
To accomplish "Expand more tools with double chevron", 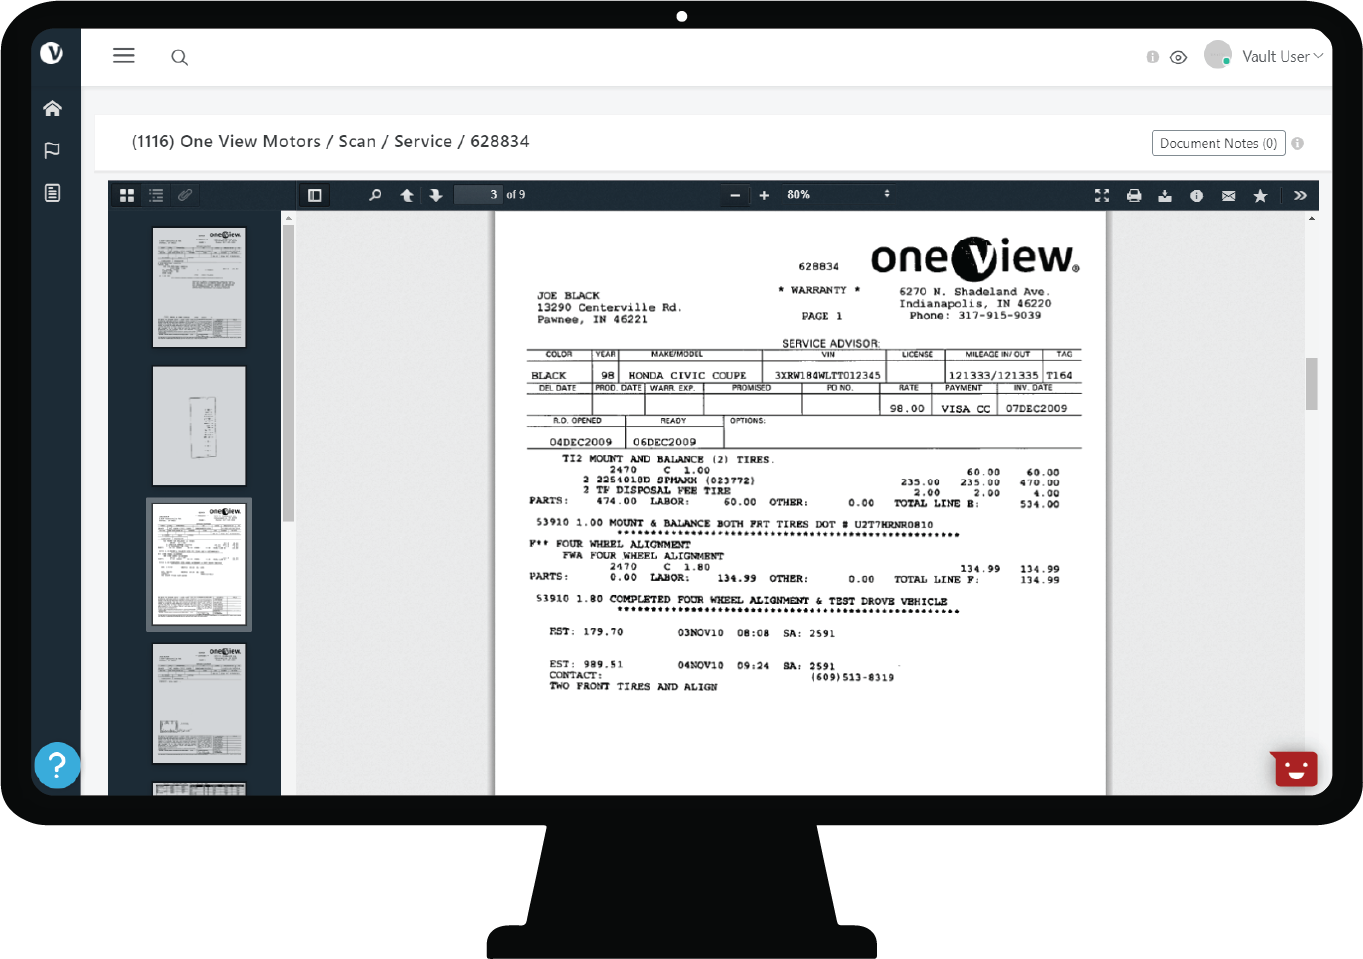I will coord(1300,195).
